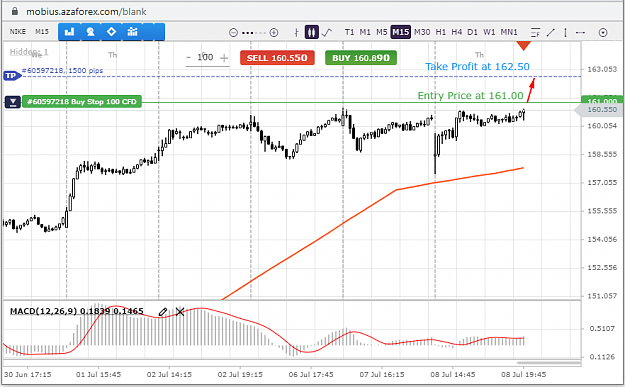Open the NIKE symbol selector
The image size is (625, 387).
pos(18,31)
